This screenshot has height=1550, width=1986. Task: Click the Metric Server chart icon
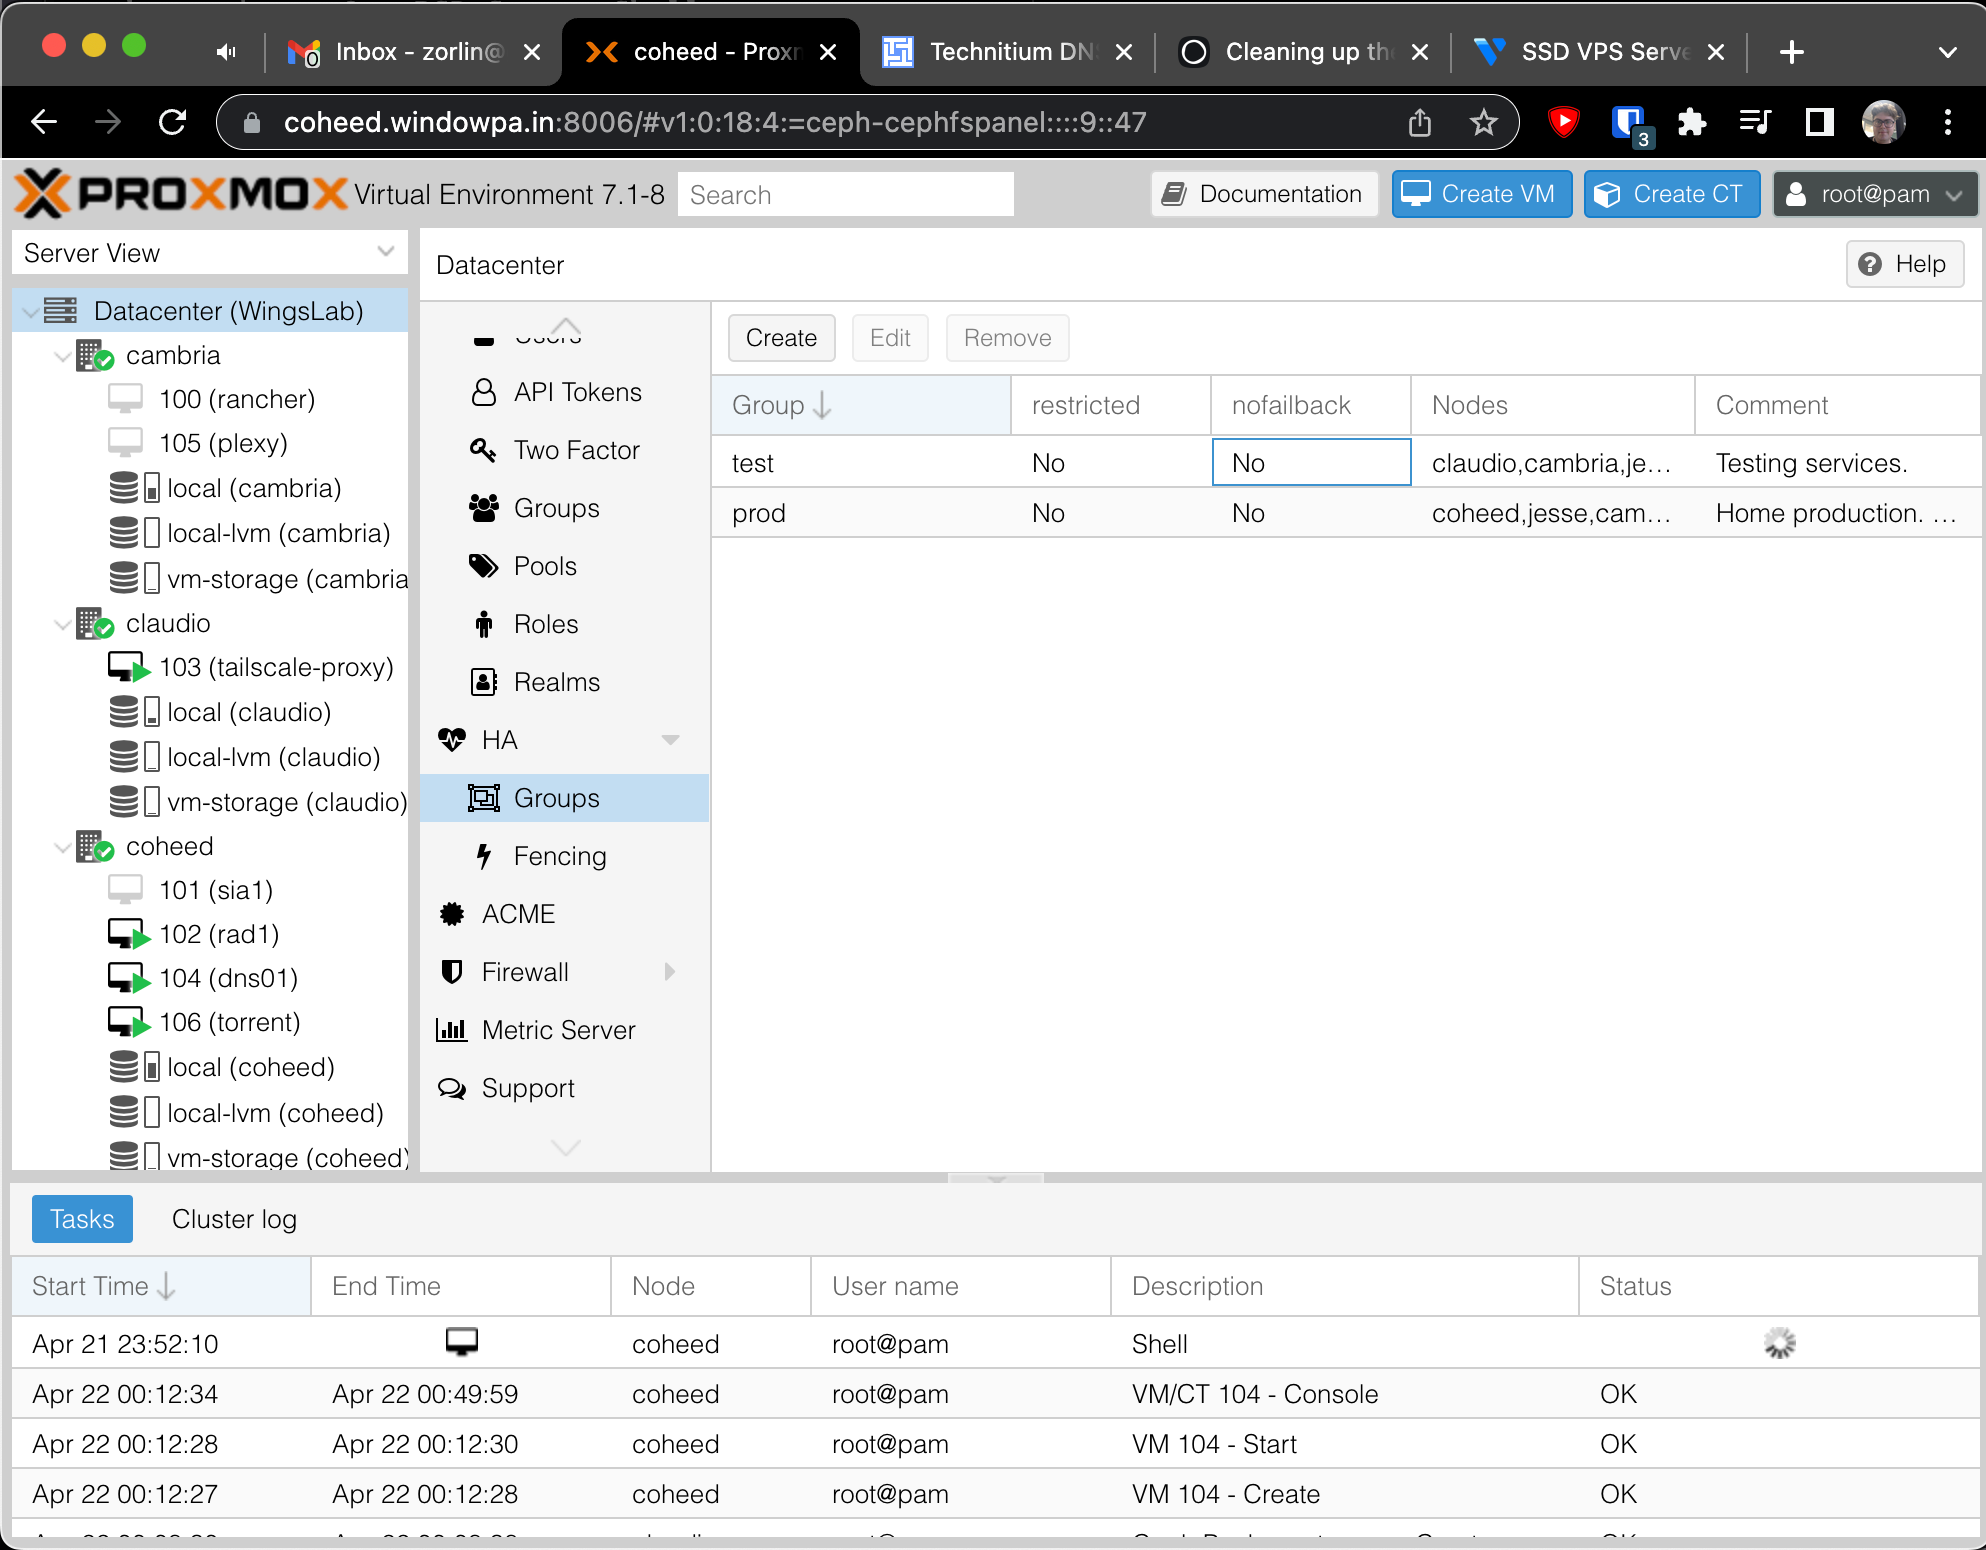point(452,1030)
